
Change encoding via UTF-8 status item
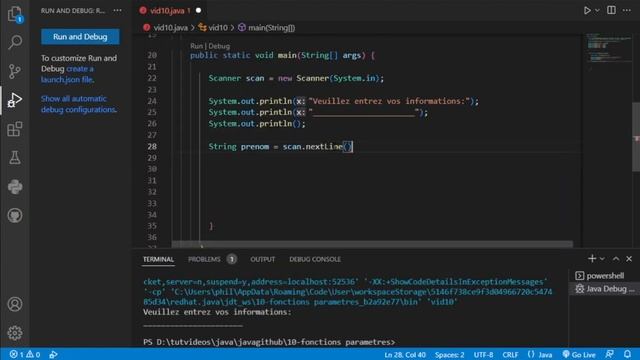click(x=483, y=355)
